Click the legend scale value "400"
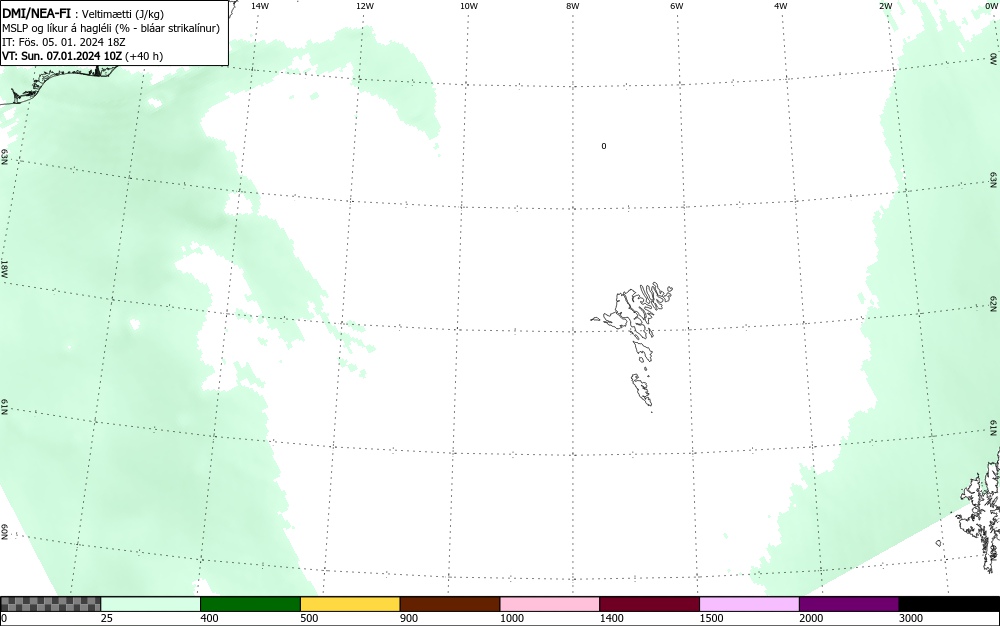This screenshot has height=626, width=1000. [x=209, y=618]
